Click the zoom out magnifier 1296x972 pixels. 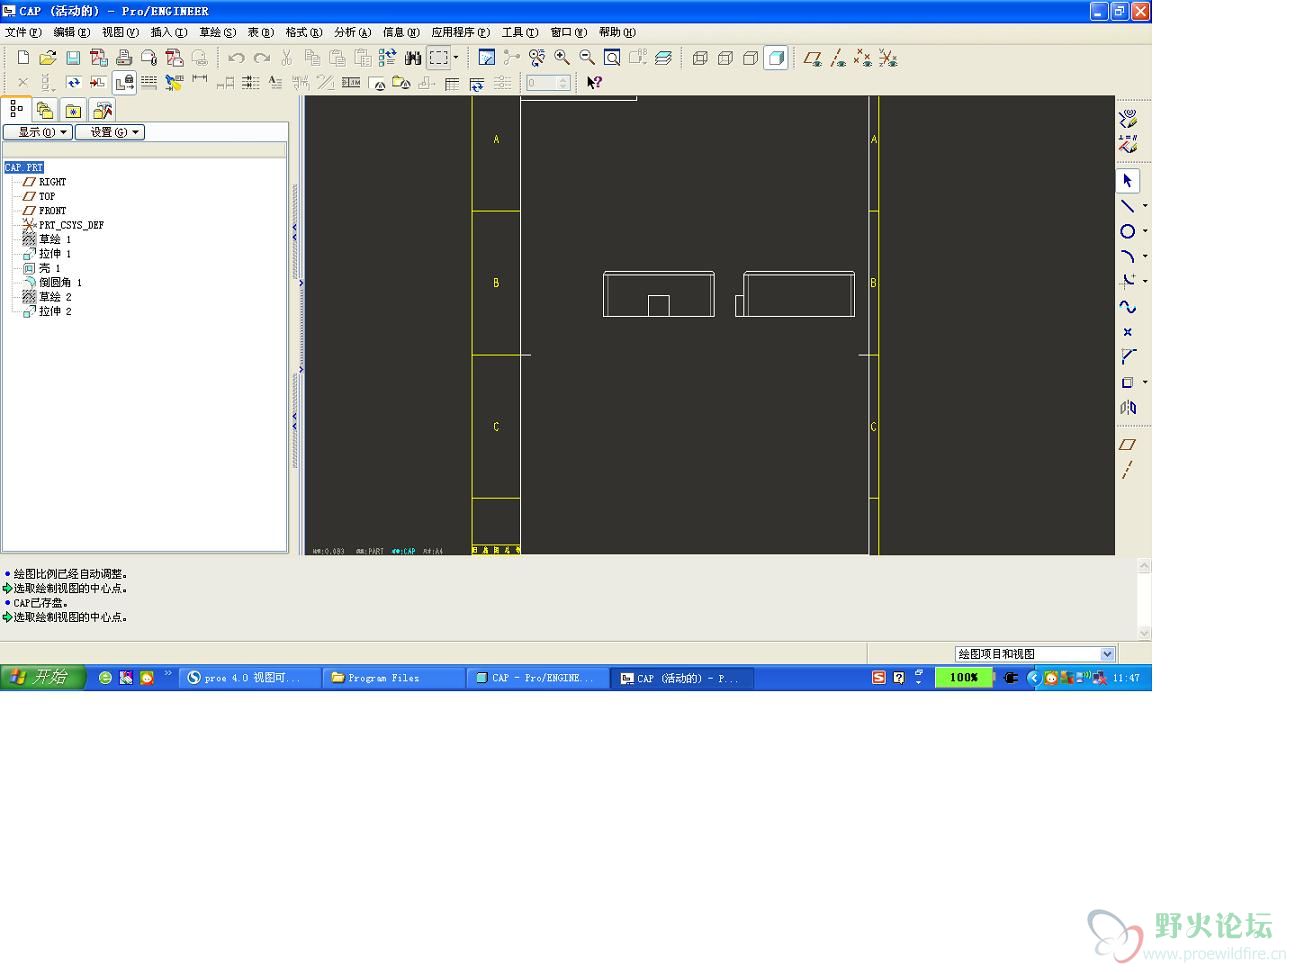point(587,58)
